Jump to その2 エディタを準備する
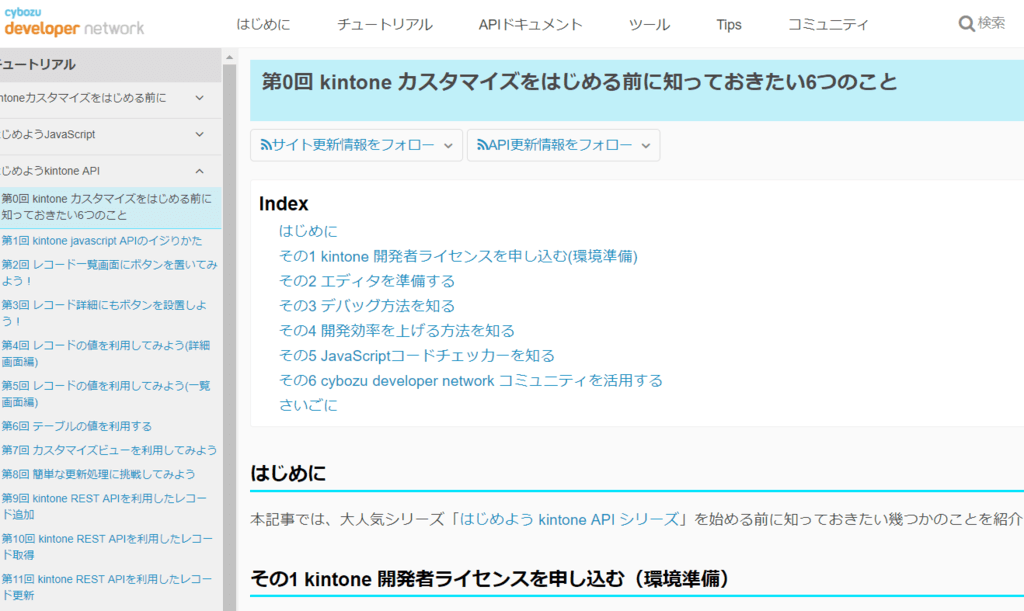 click(x=367, y=281)
